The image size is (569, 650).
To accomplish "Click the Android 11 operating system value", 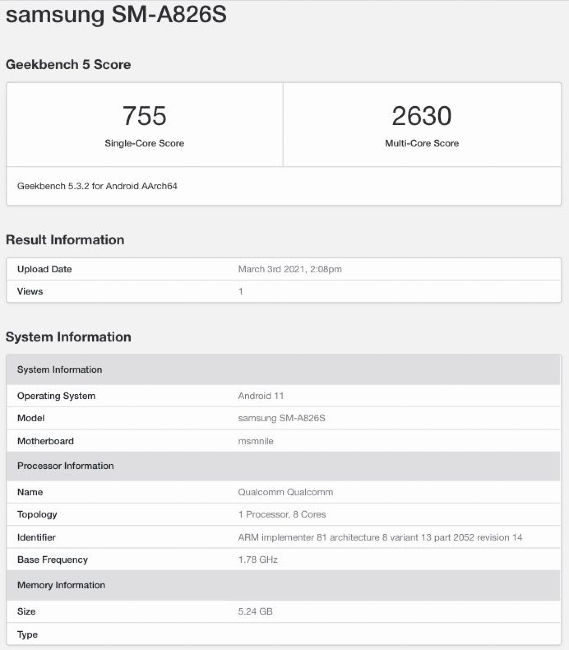I will 261,396.
